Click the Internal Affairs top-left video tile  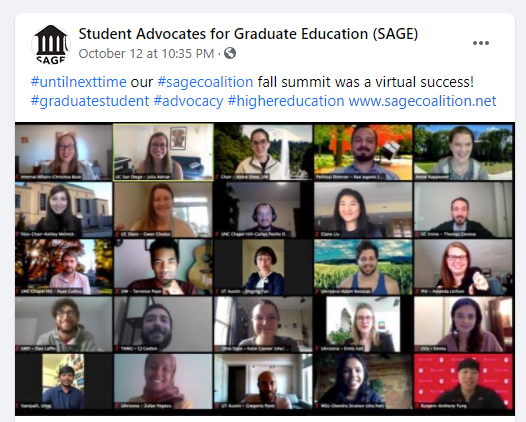click(x=64, y=152)
